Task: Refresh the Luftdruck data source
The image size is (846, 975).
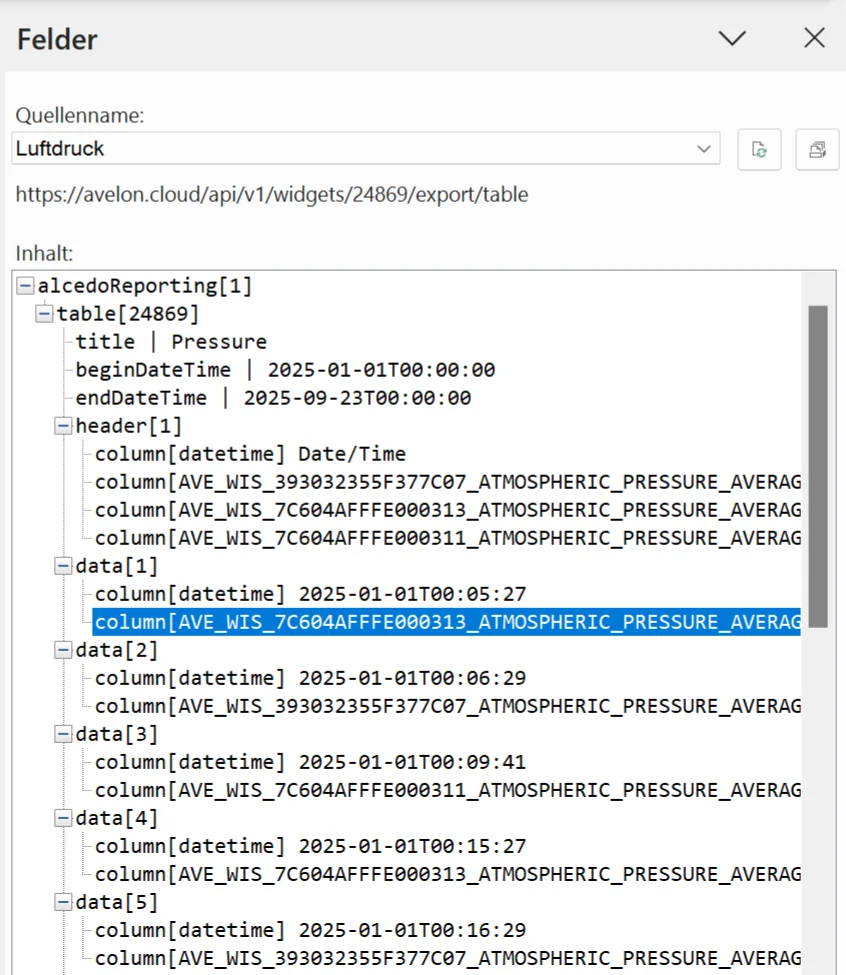Action: [759, 149]
